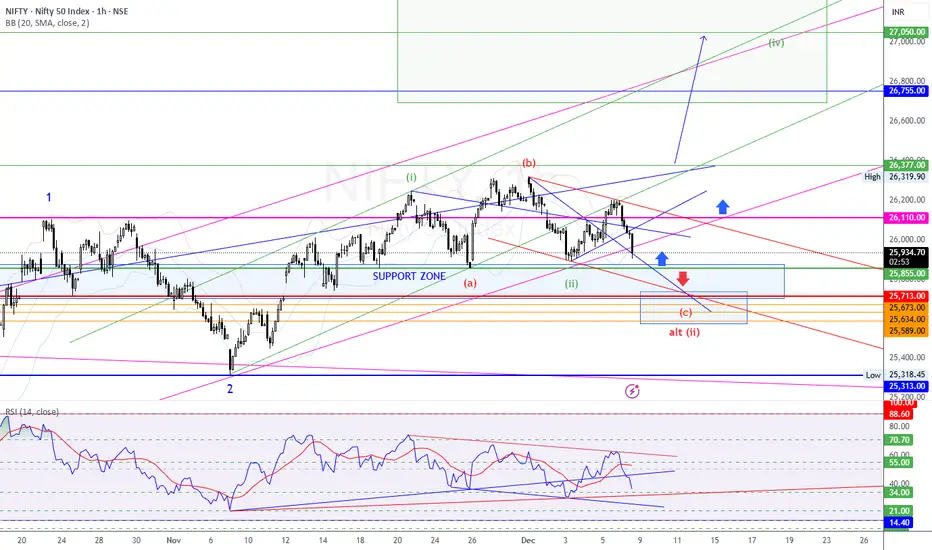Viewport: 932px width, 550px height.
Task: Click date 6 on the time axis
Action: (x=211, y=540)
